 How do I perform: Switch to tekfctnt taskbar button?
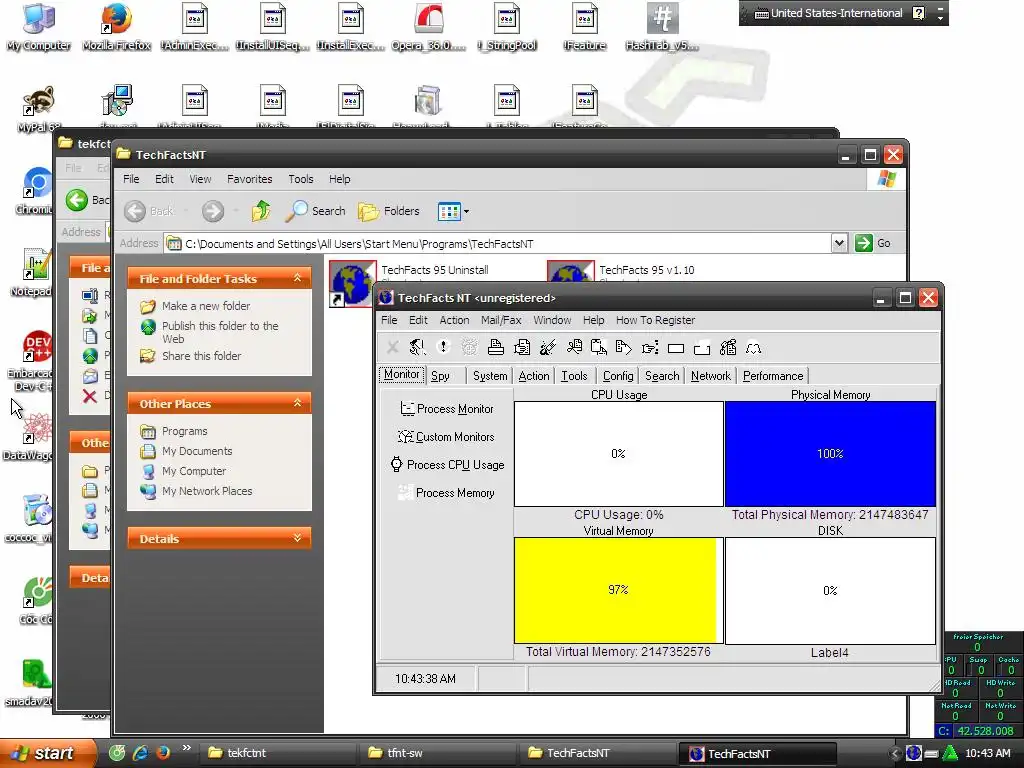tap(278, 753)
